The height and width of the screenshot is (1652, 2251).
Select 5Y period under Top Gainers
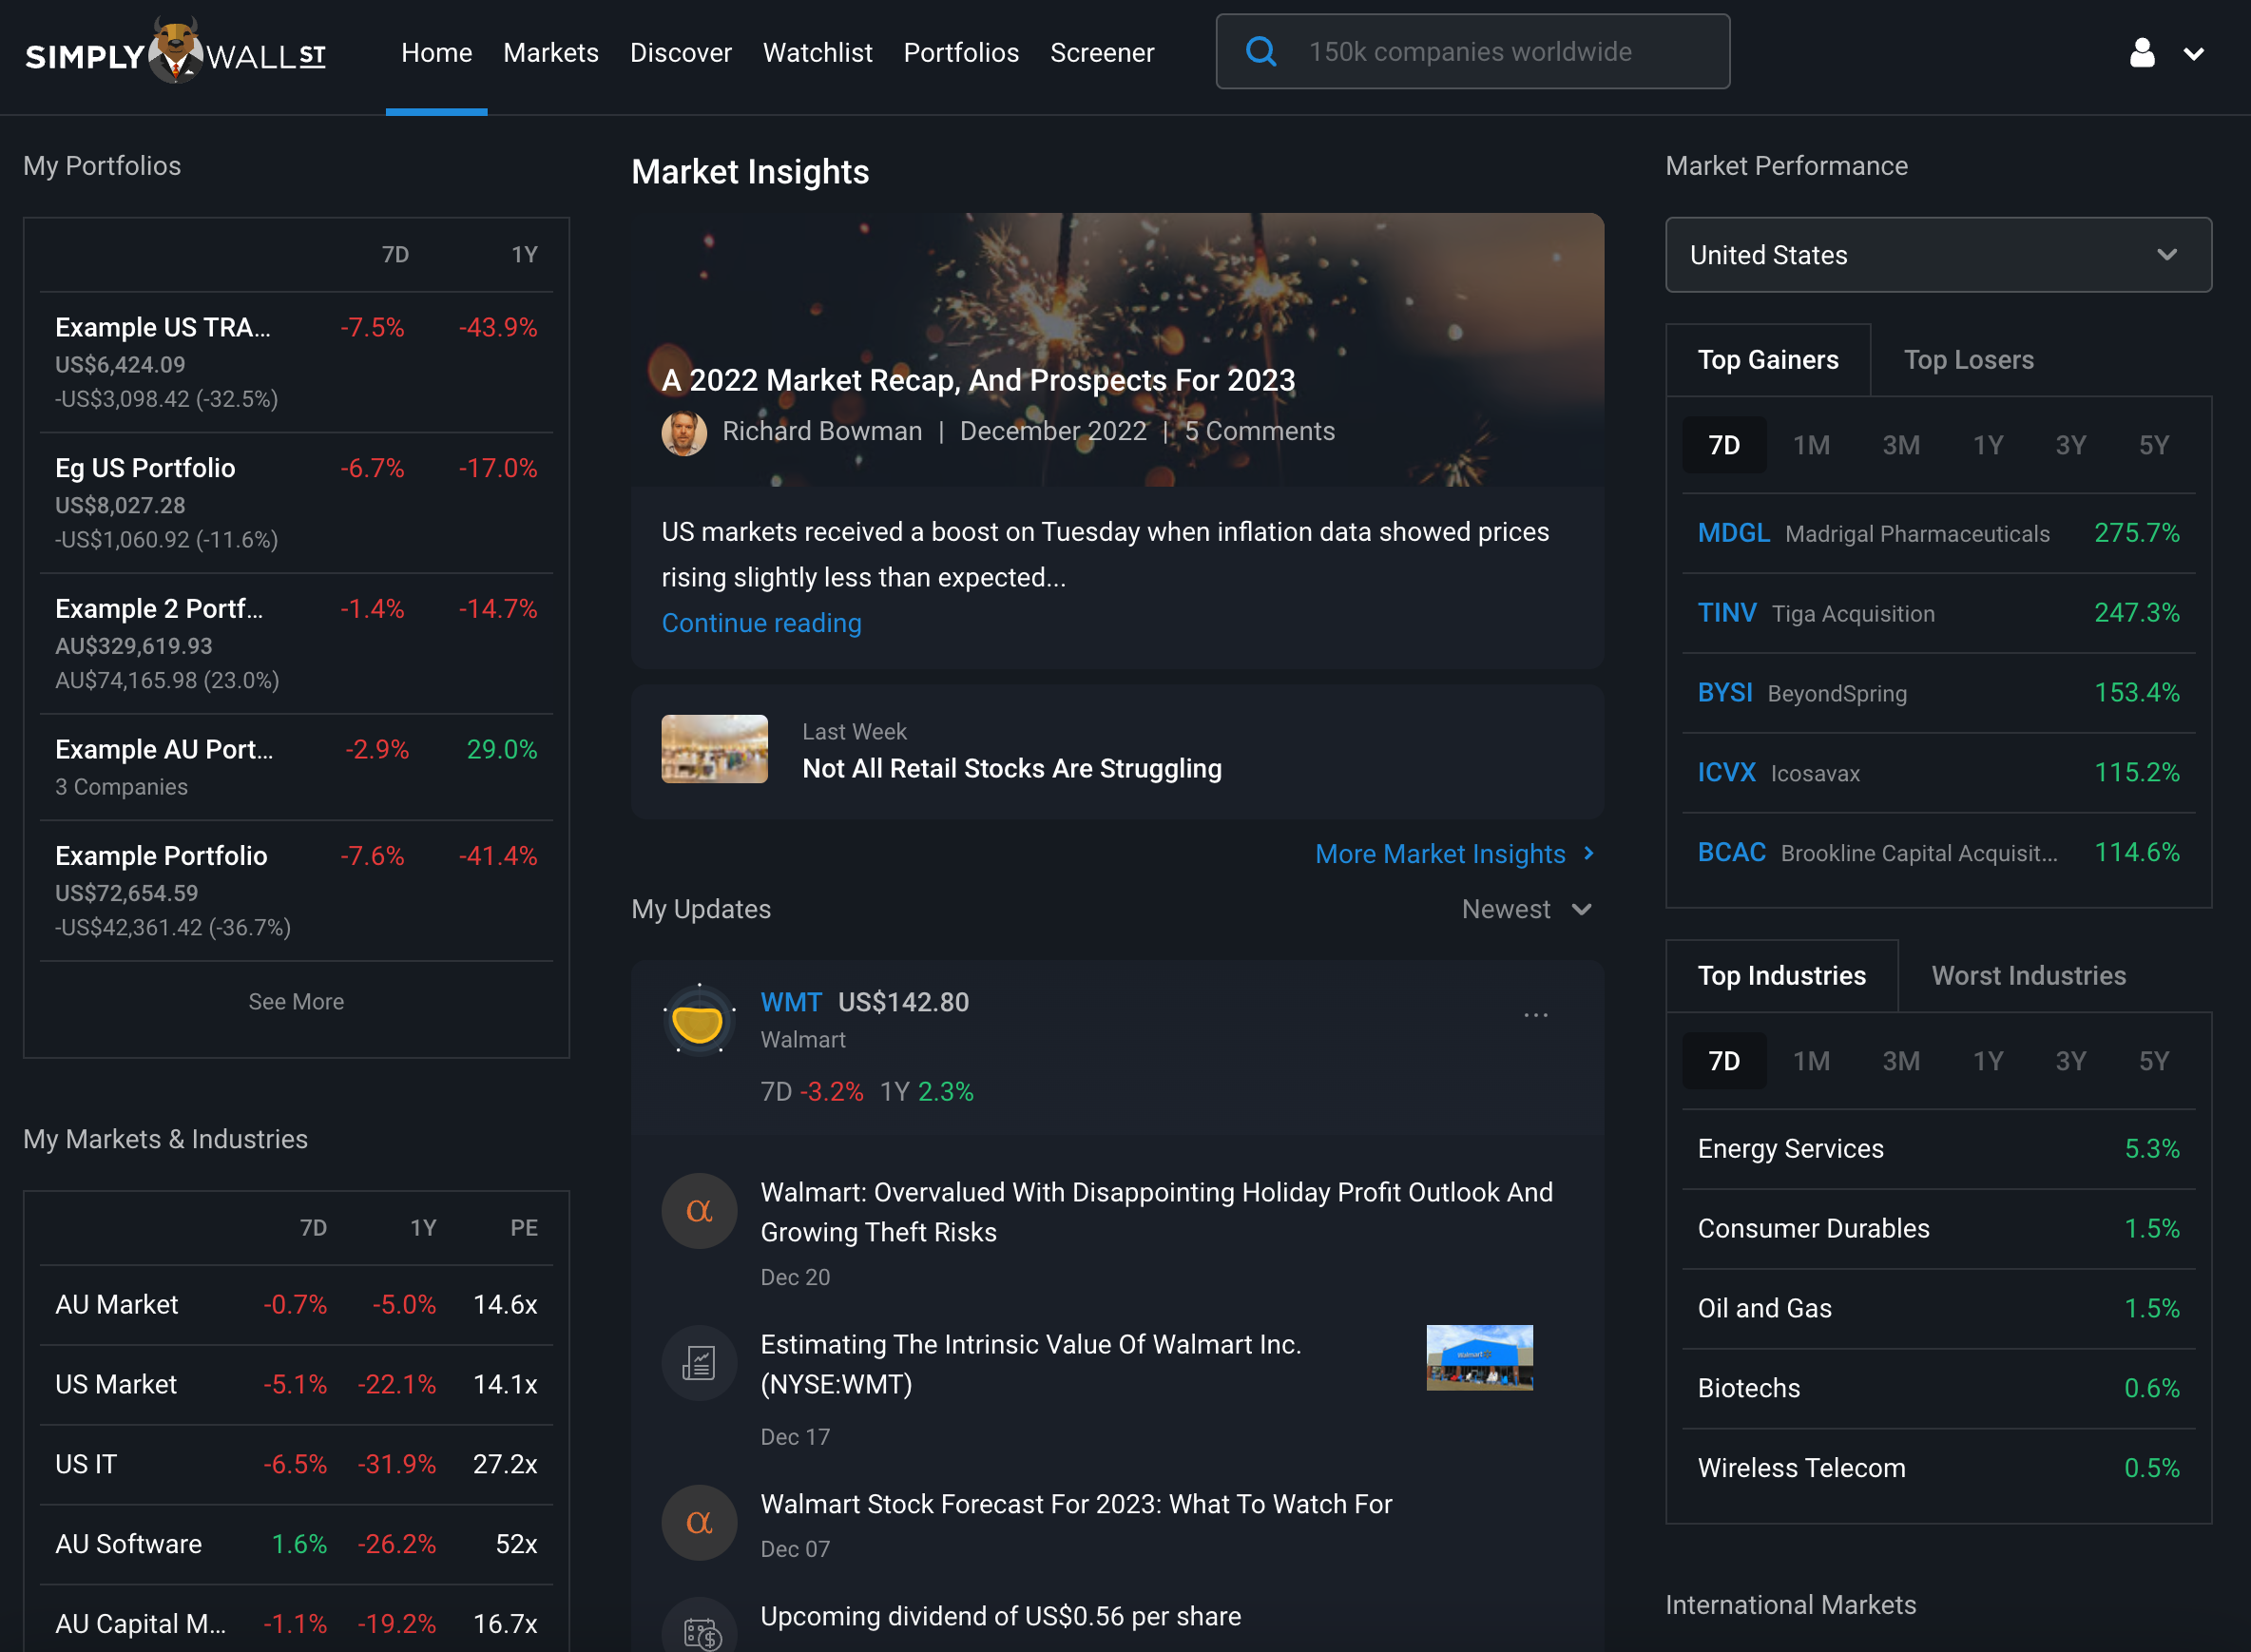tap(2153, 446)
